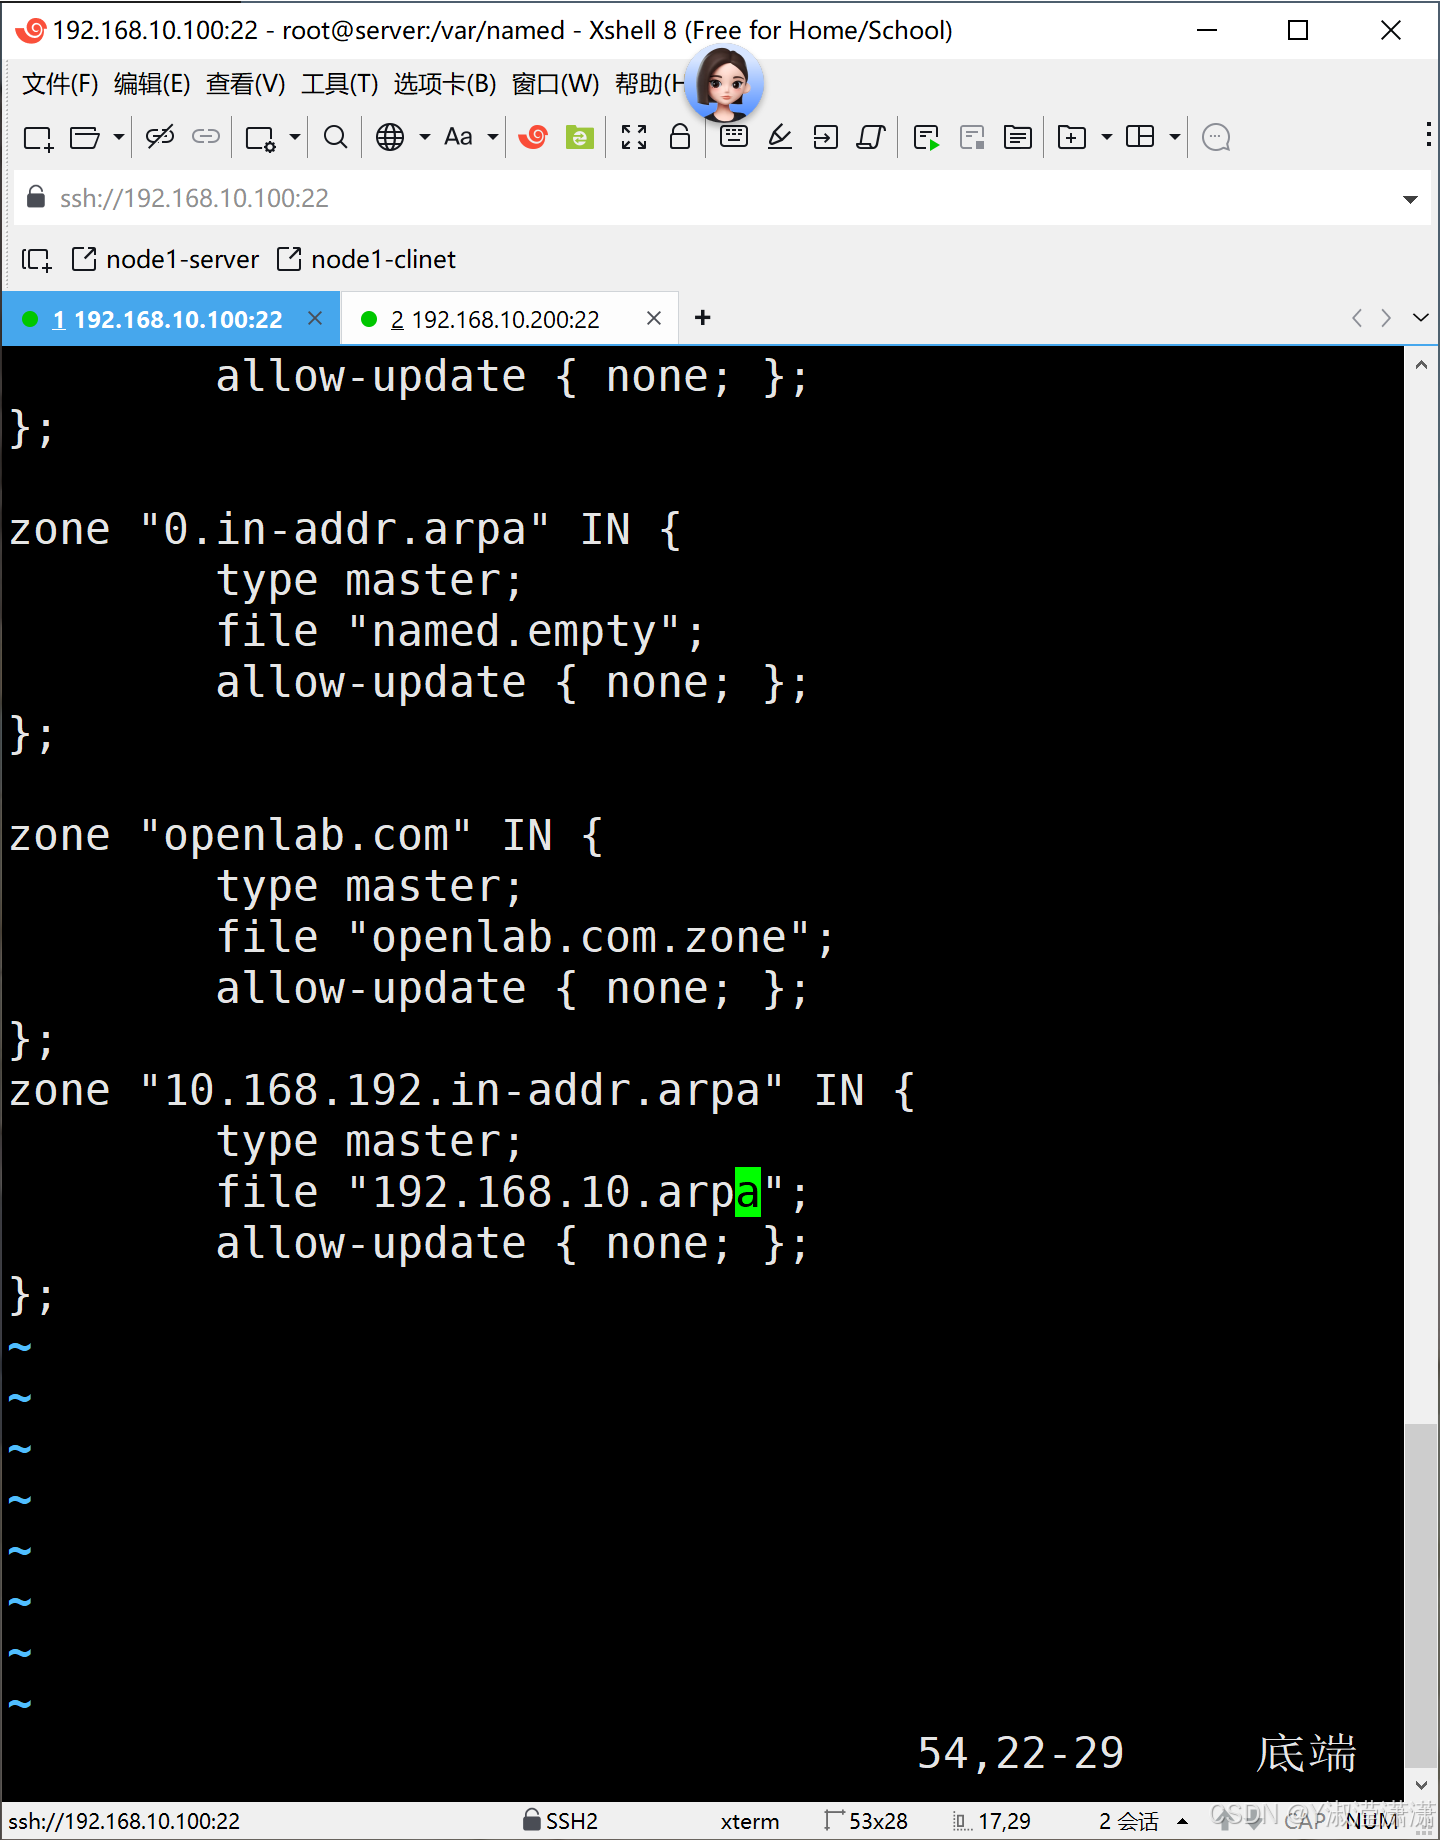Click the node1-server quick button

(166, 260)
